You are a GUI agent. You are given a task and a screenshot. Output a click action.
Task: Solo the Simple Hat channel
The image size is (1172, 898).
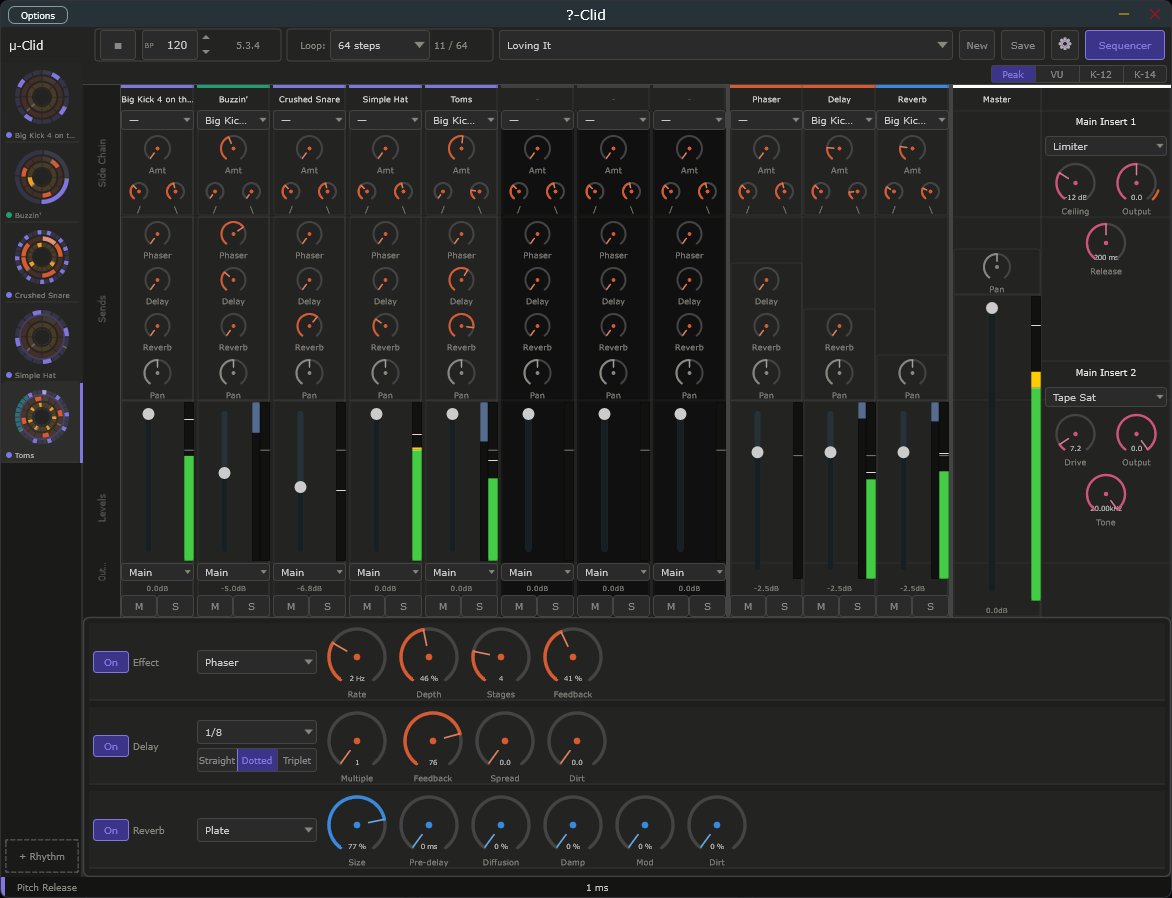(403, 606)
